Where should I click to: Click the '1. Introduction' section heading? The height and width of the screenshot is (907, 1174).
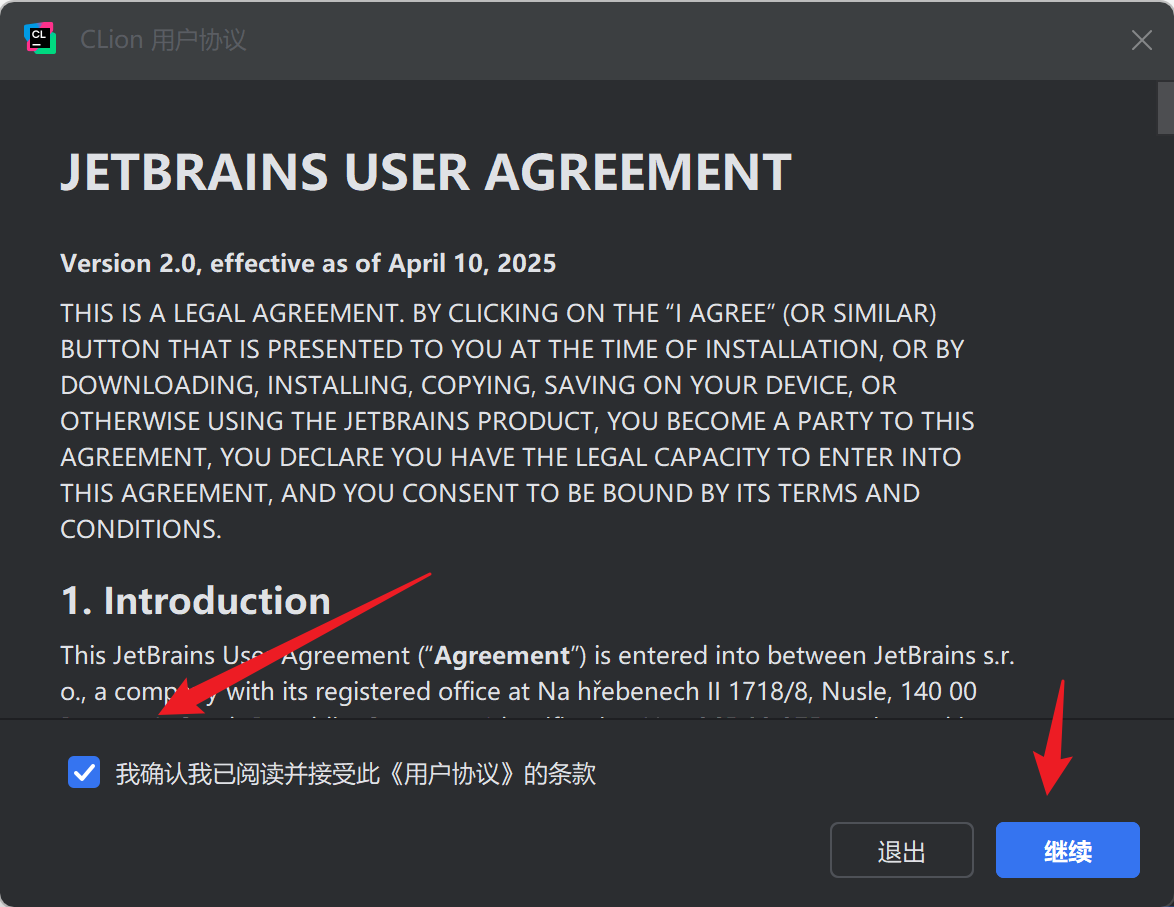pyautogui.click(x=195, y=601)
